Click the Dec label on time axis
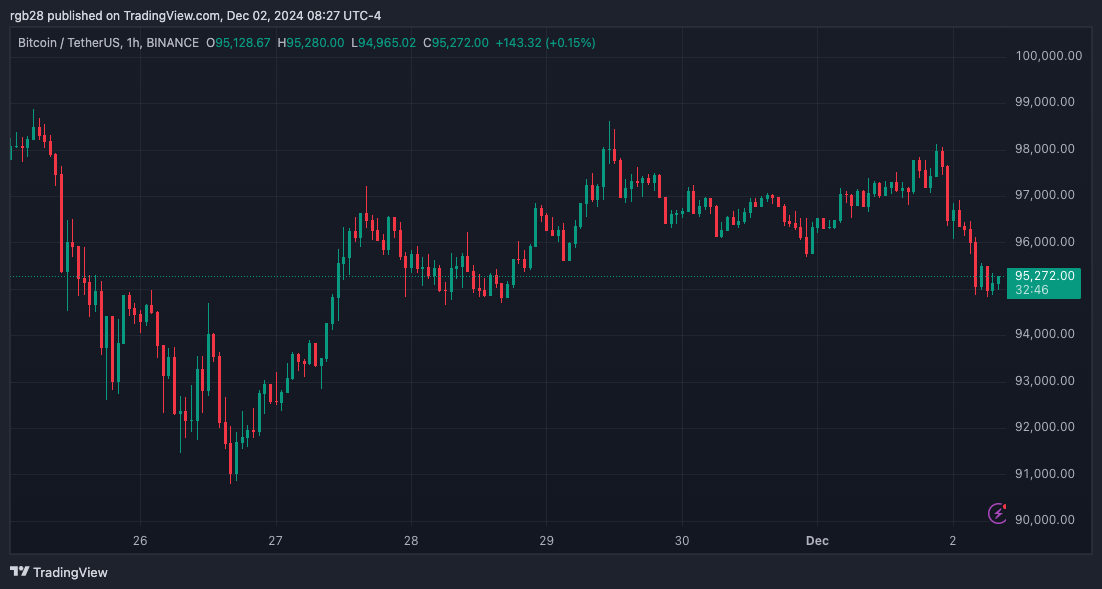 [x=817, y=540]
